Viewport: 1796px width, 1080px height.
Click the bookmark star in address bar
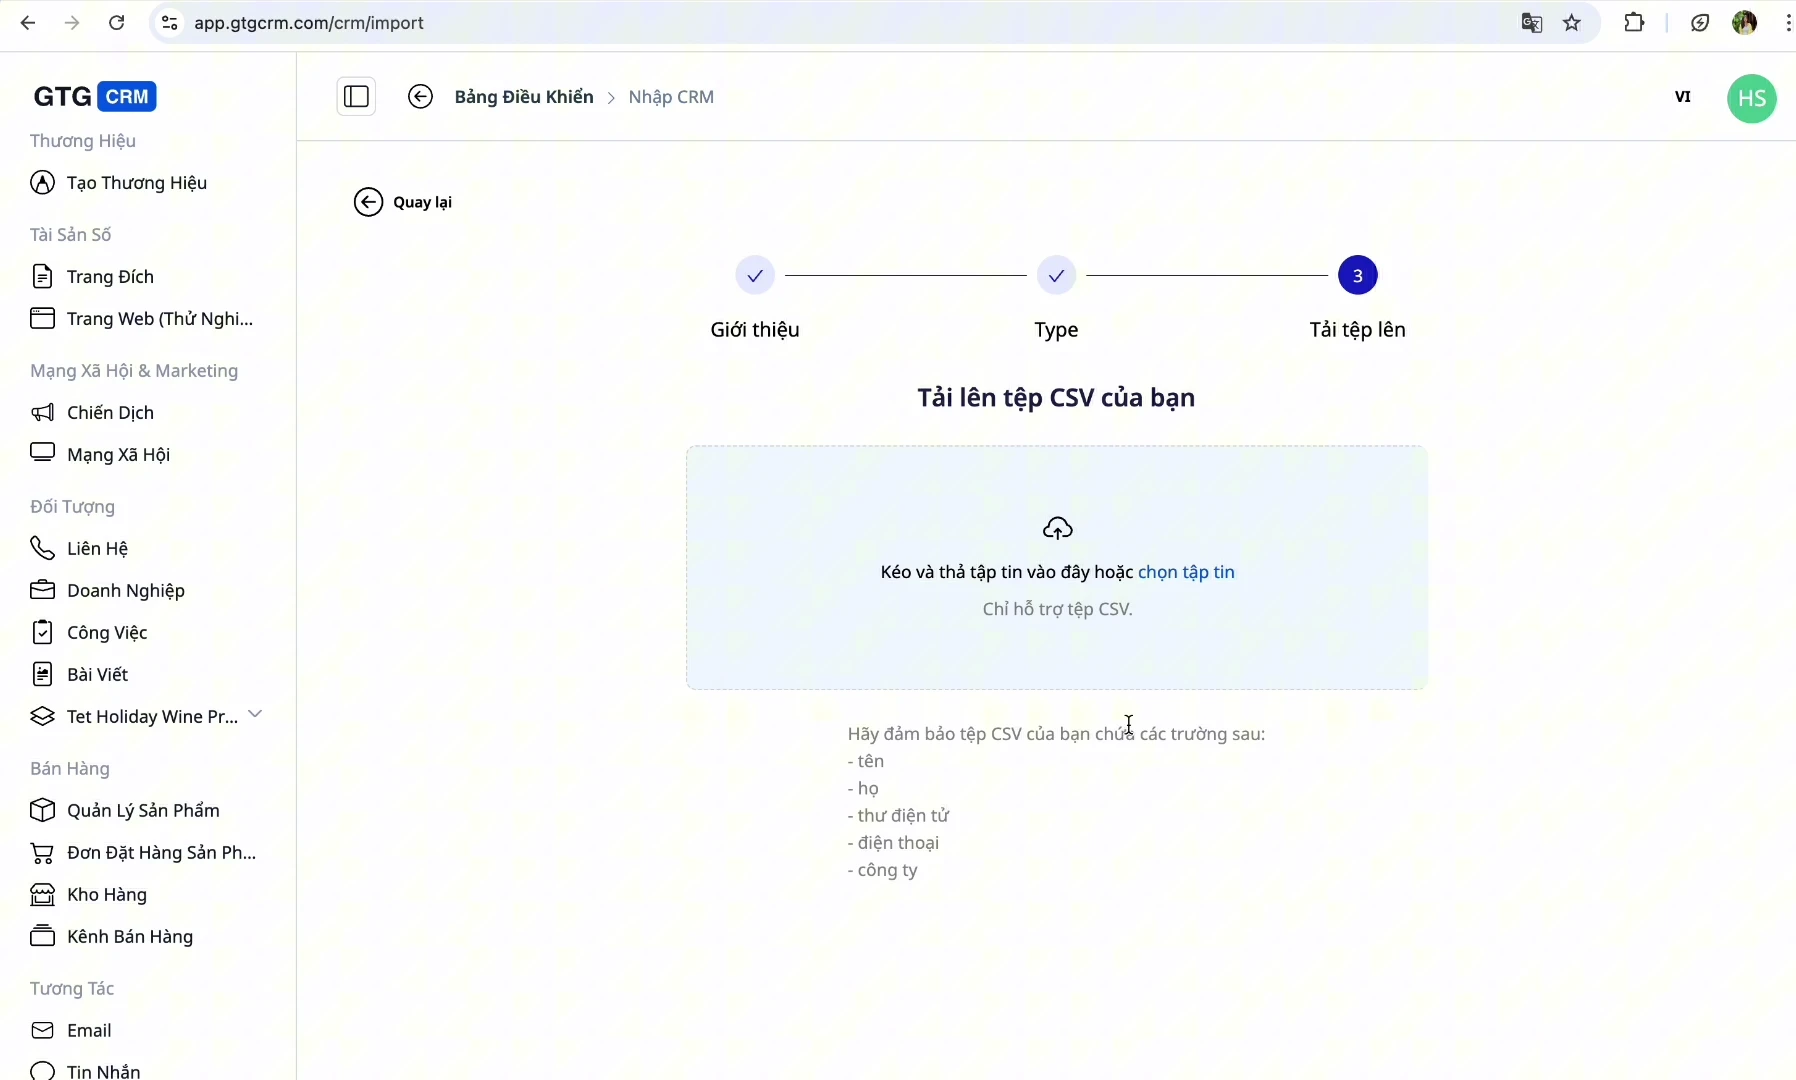(x=1572, y=22)
